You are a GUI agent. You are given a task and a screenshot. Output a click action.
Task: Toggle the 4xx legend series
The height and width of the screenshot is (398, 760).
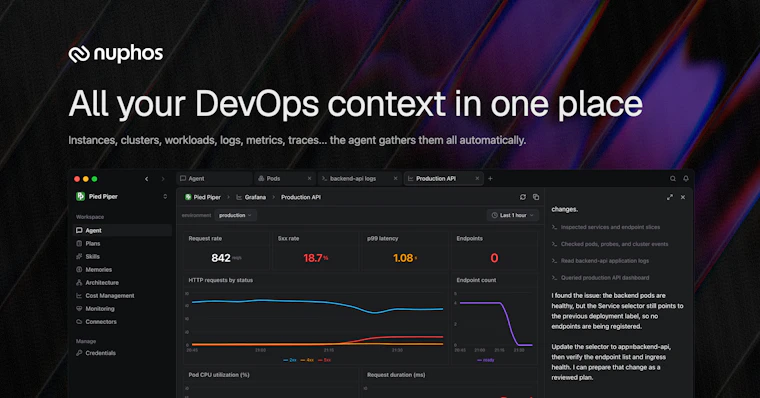click(x=307, y=360)
